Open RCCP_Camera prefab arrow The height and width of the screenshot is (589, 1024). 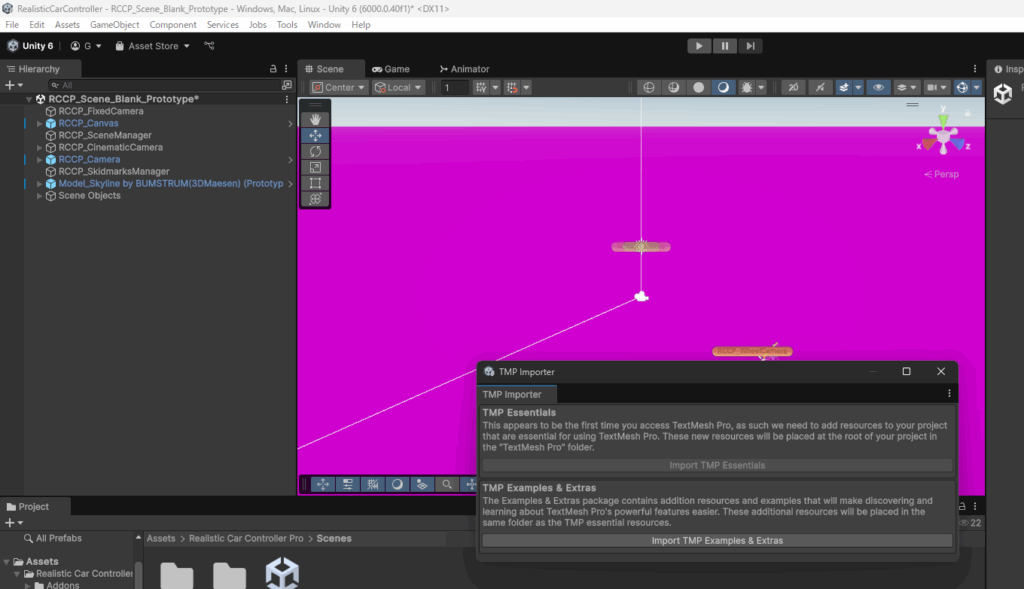pyautogui.click(x=291, y=159)
